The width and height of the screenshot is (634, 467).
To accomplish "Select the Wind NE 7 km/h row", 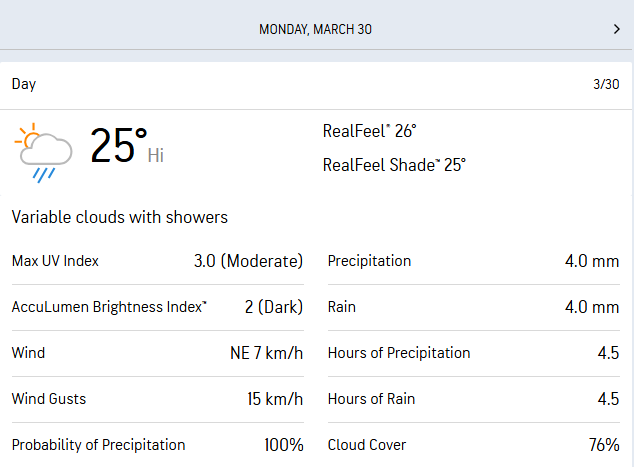I will click(x=157, y=353).
